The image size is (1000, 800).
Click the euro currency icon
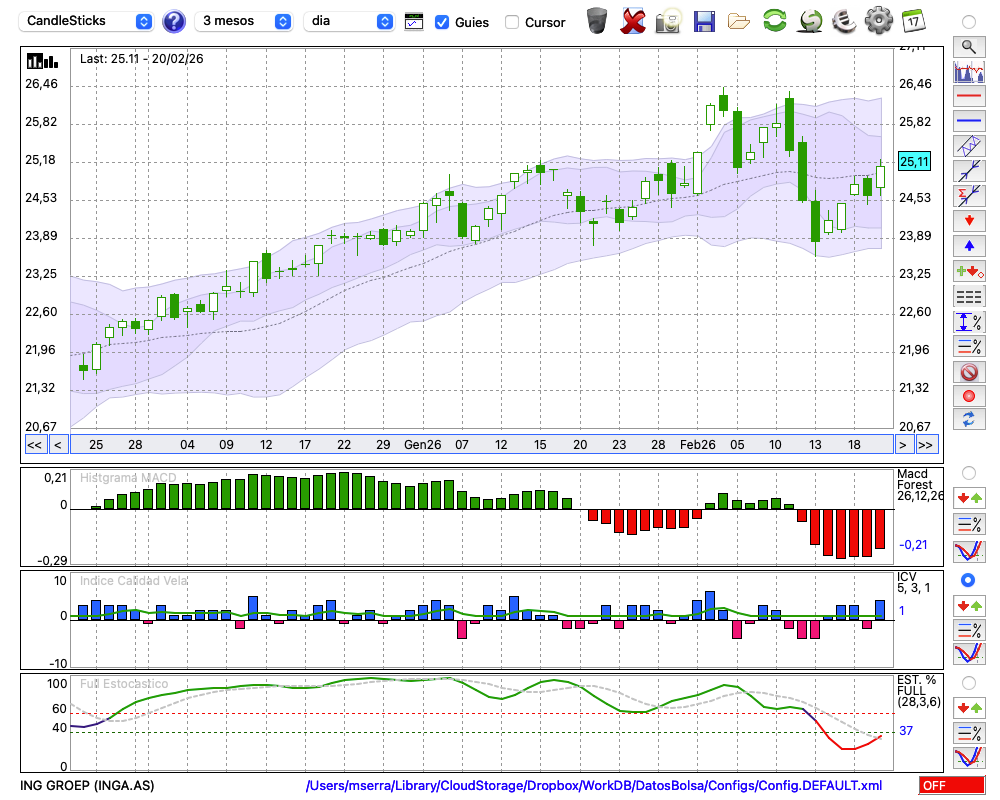(844, 20)
